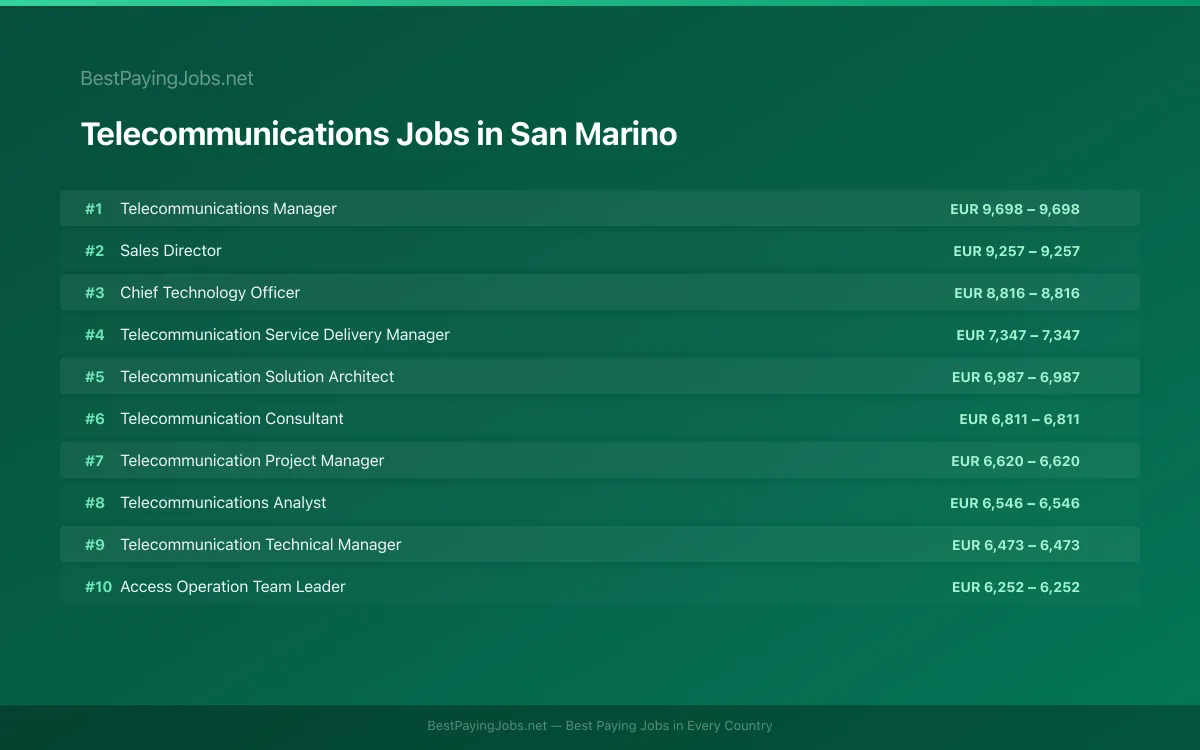Click the BestPayingJobs.net header logo text
The image size is (1200, 750).
[167, 78]
